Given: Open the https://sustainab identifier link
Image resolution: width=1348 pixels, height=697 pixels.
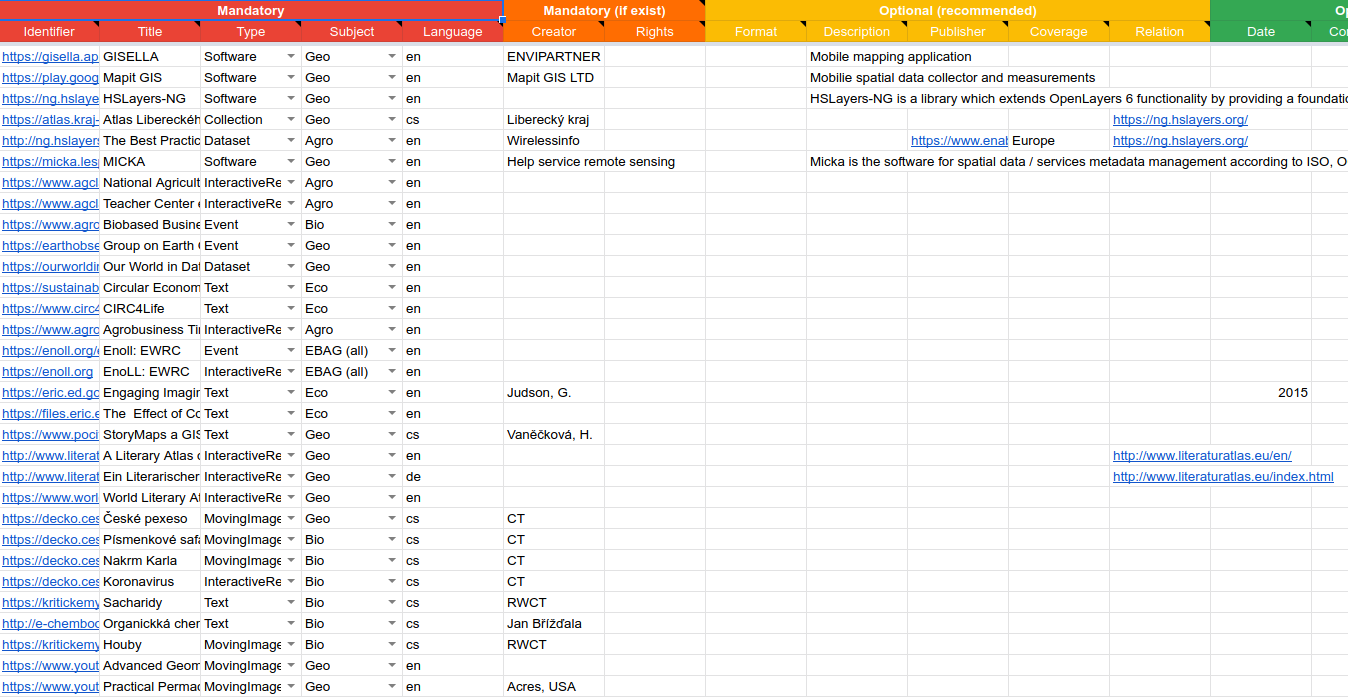Looking at the screenshot, I should pyautogui.click(x=50, y=288).
